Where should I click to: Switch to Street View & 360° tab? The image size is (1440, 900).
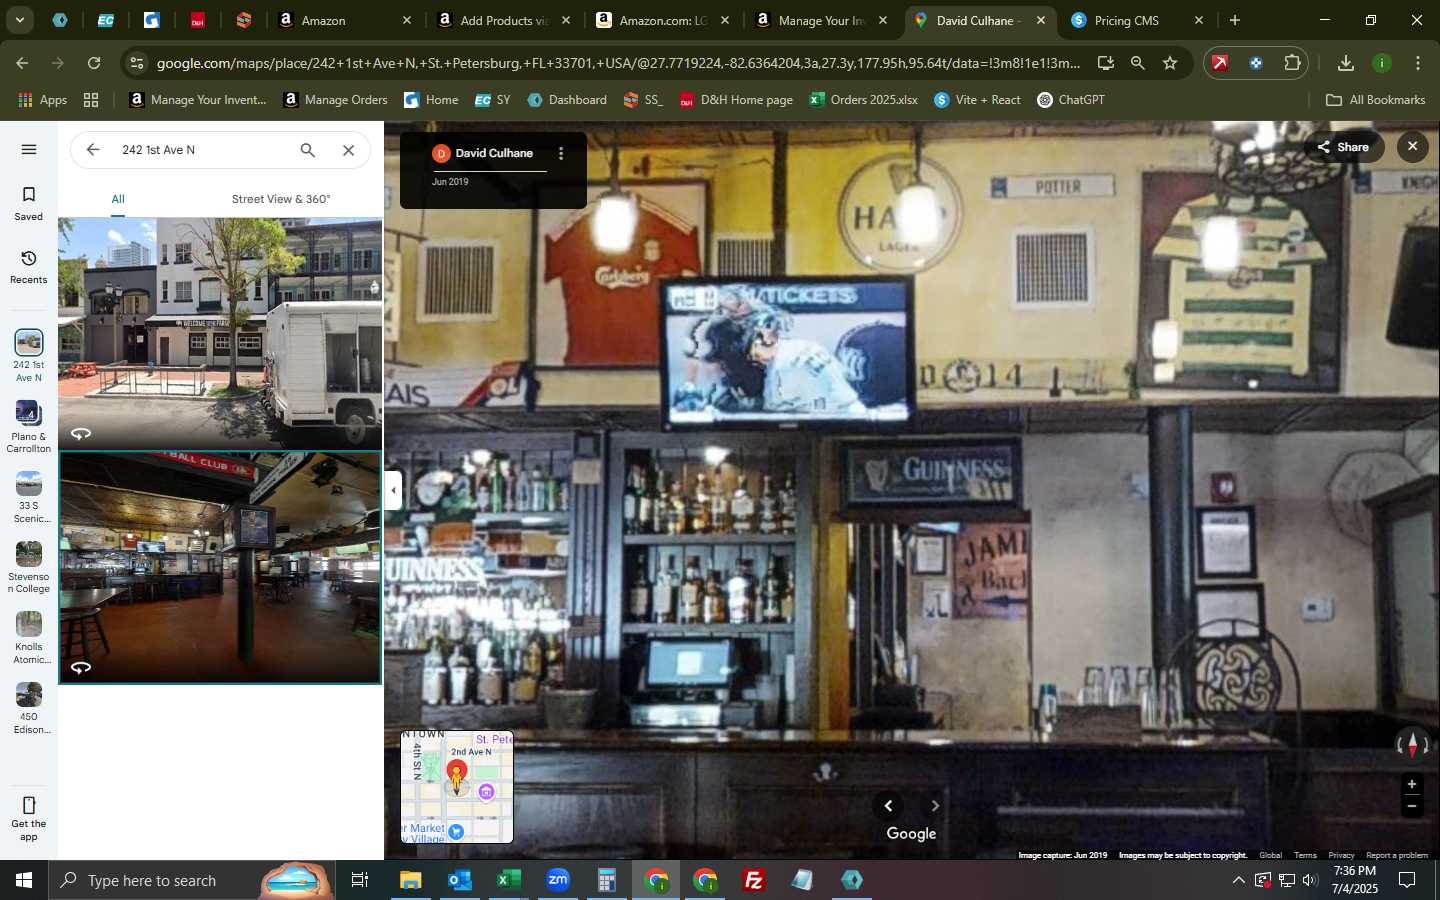[281, 199]
